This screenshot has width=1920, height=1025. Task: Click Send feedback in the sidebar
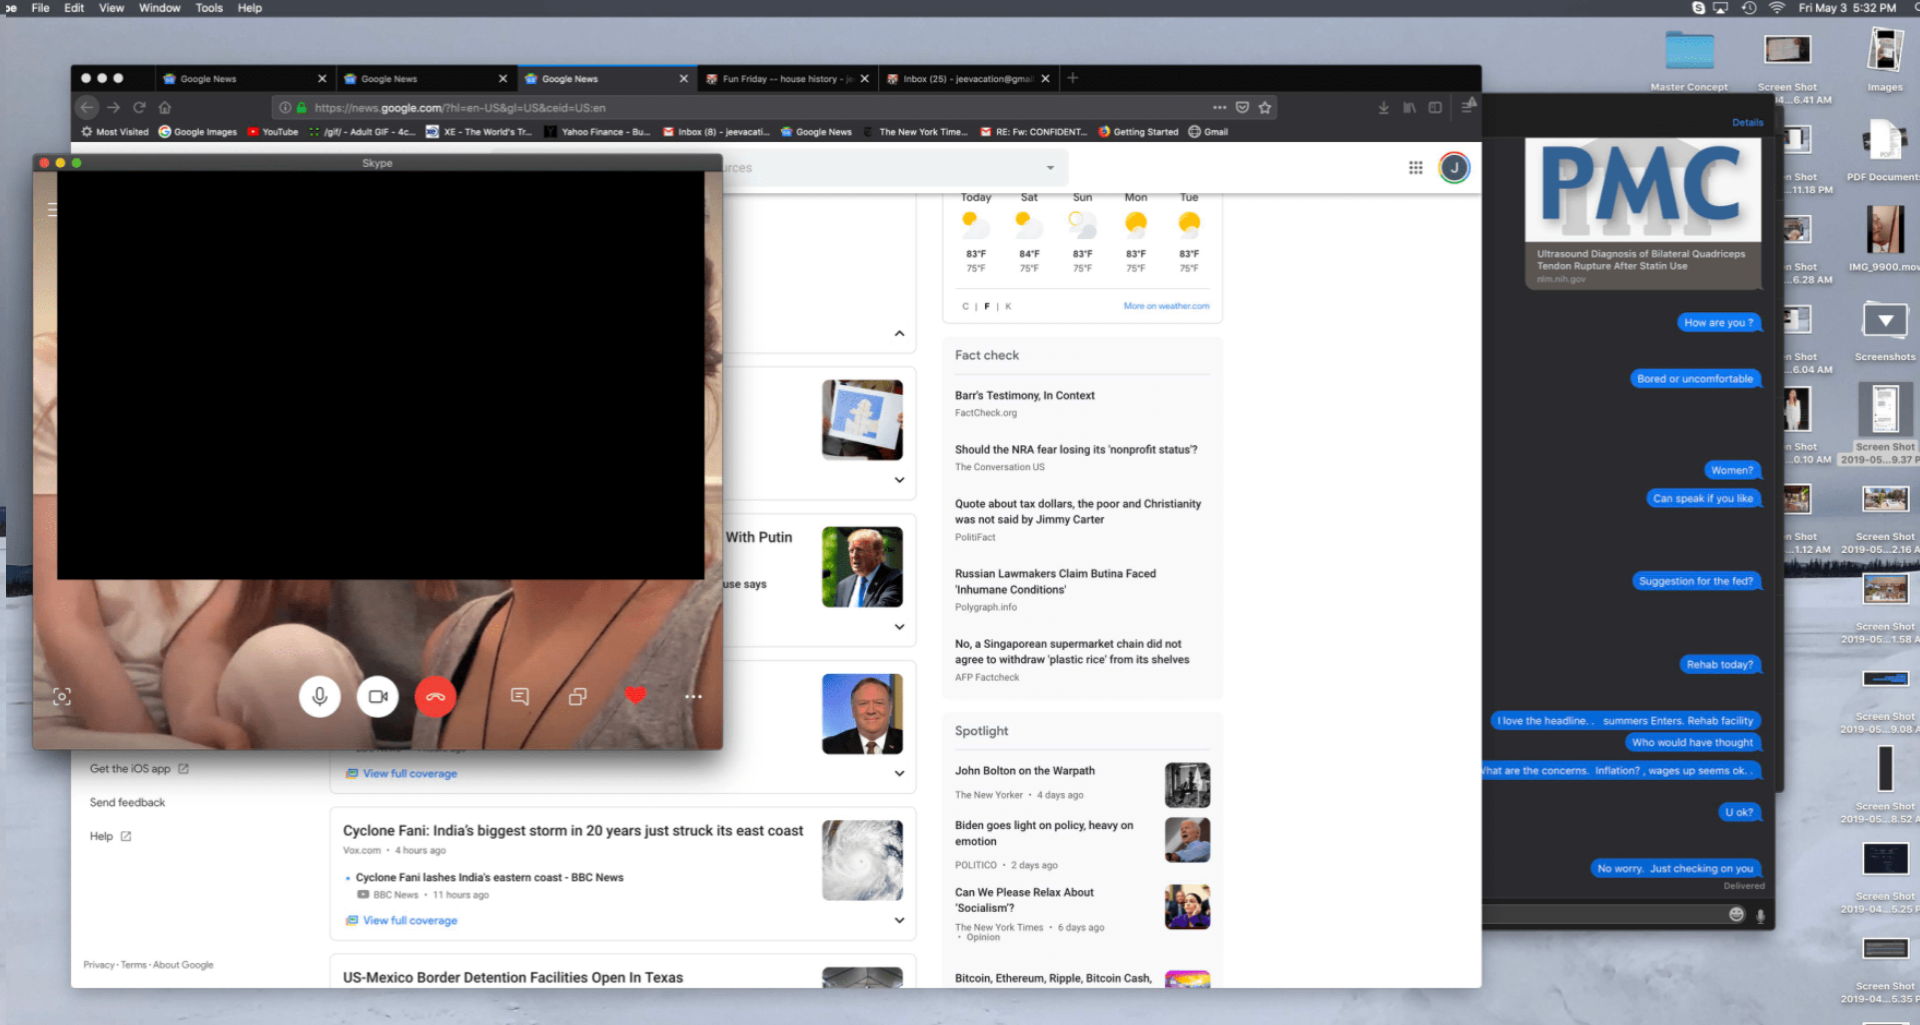tap(127, 802)
